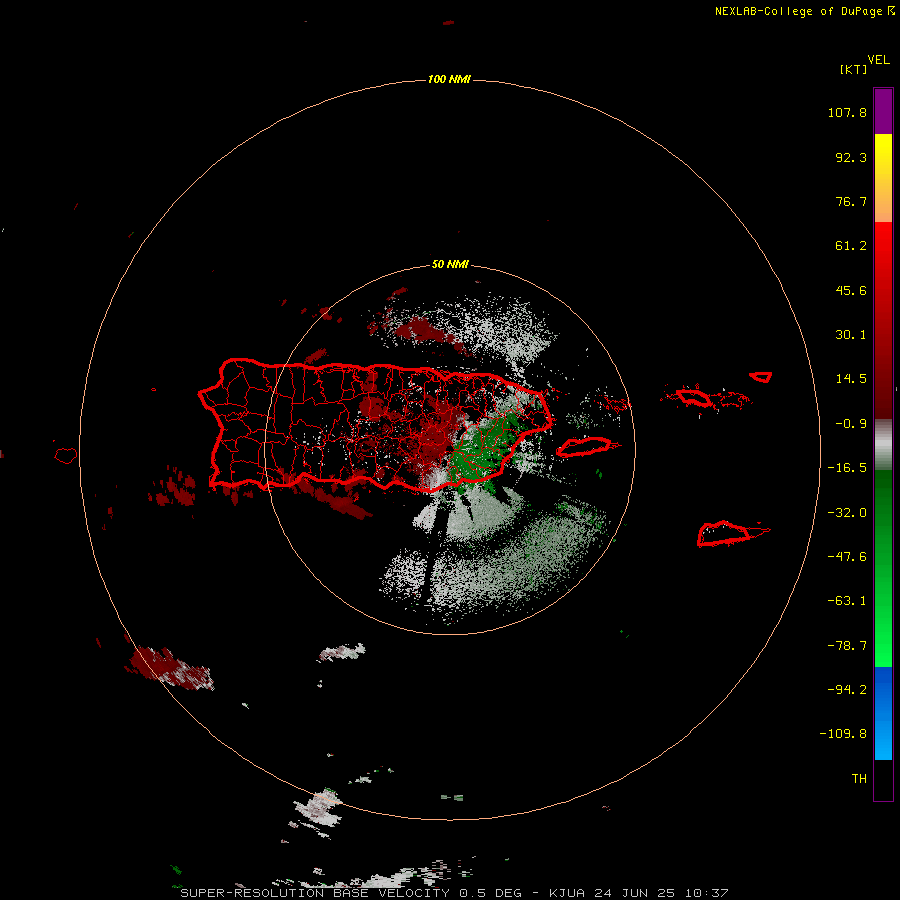Pick the bright red segment near 61.2

pos(883,247)
